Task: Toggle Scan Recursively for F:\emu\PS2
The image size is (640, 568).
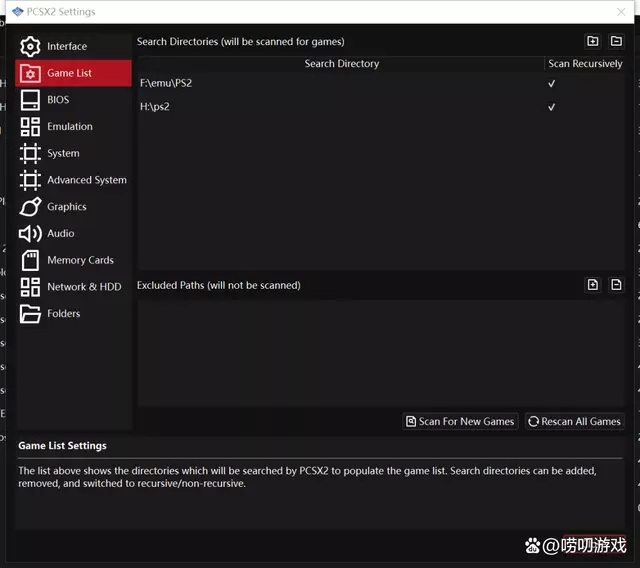Action: [551, 84]
